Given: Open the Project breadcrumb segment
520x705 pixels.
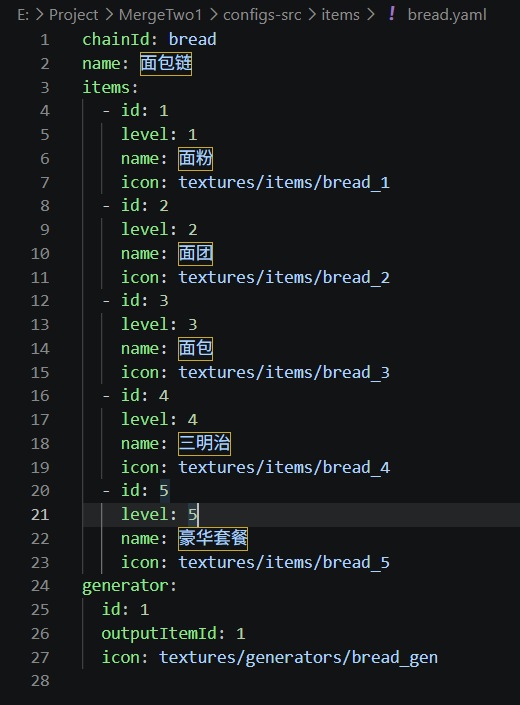Looking at the screenshot, I should pos(73,15).
